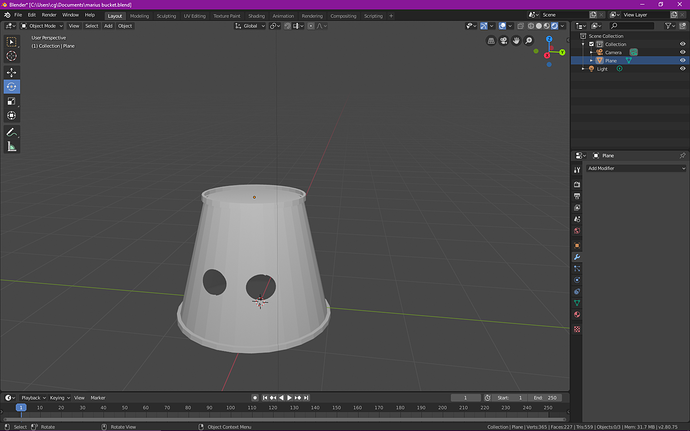Activate the Cursor tool
This screenshot has width=690, height=431.
pos(12,56)
